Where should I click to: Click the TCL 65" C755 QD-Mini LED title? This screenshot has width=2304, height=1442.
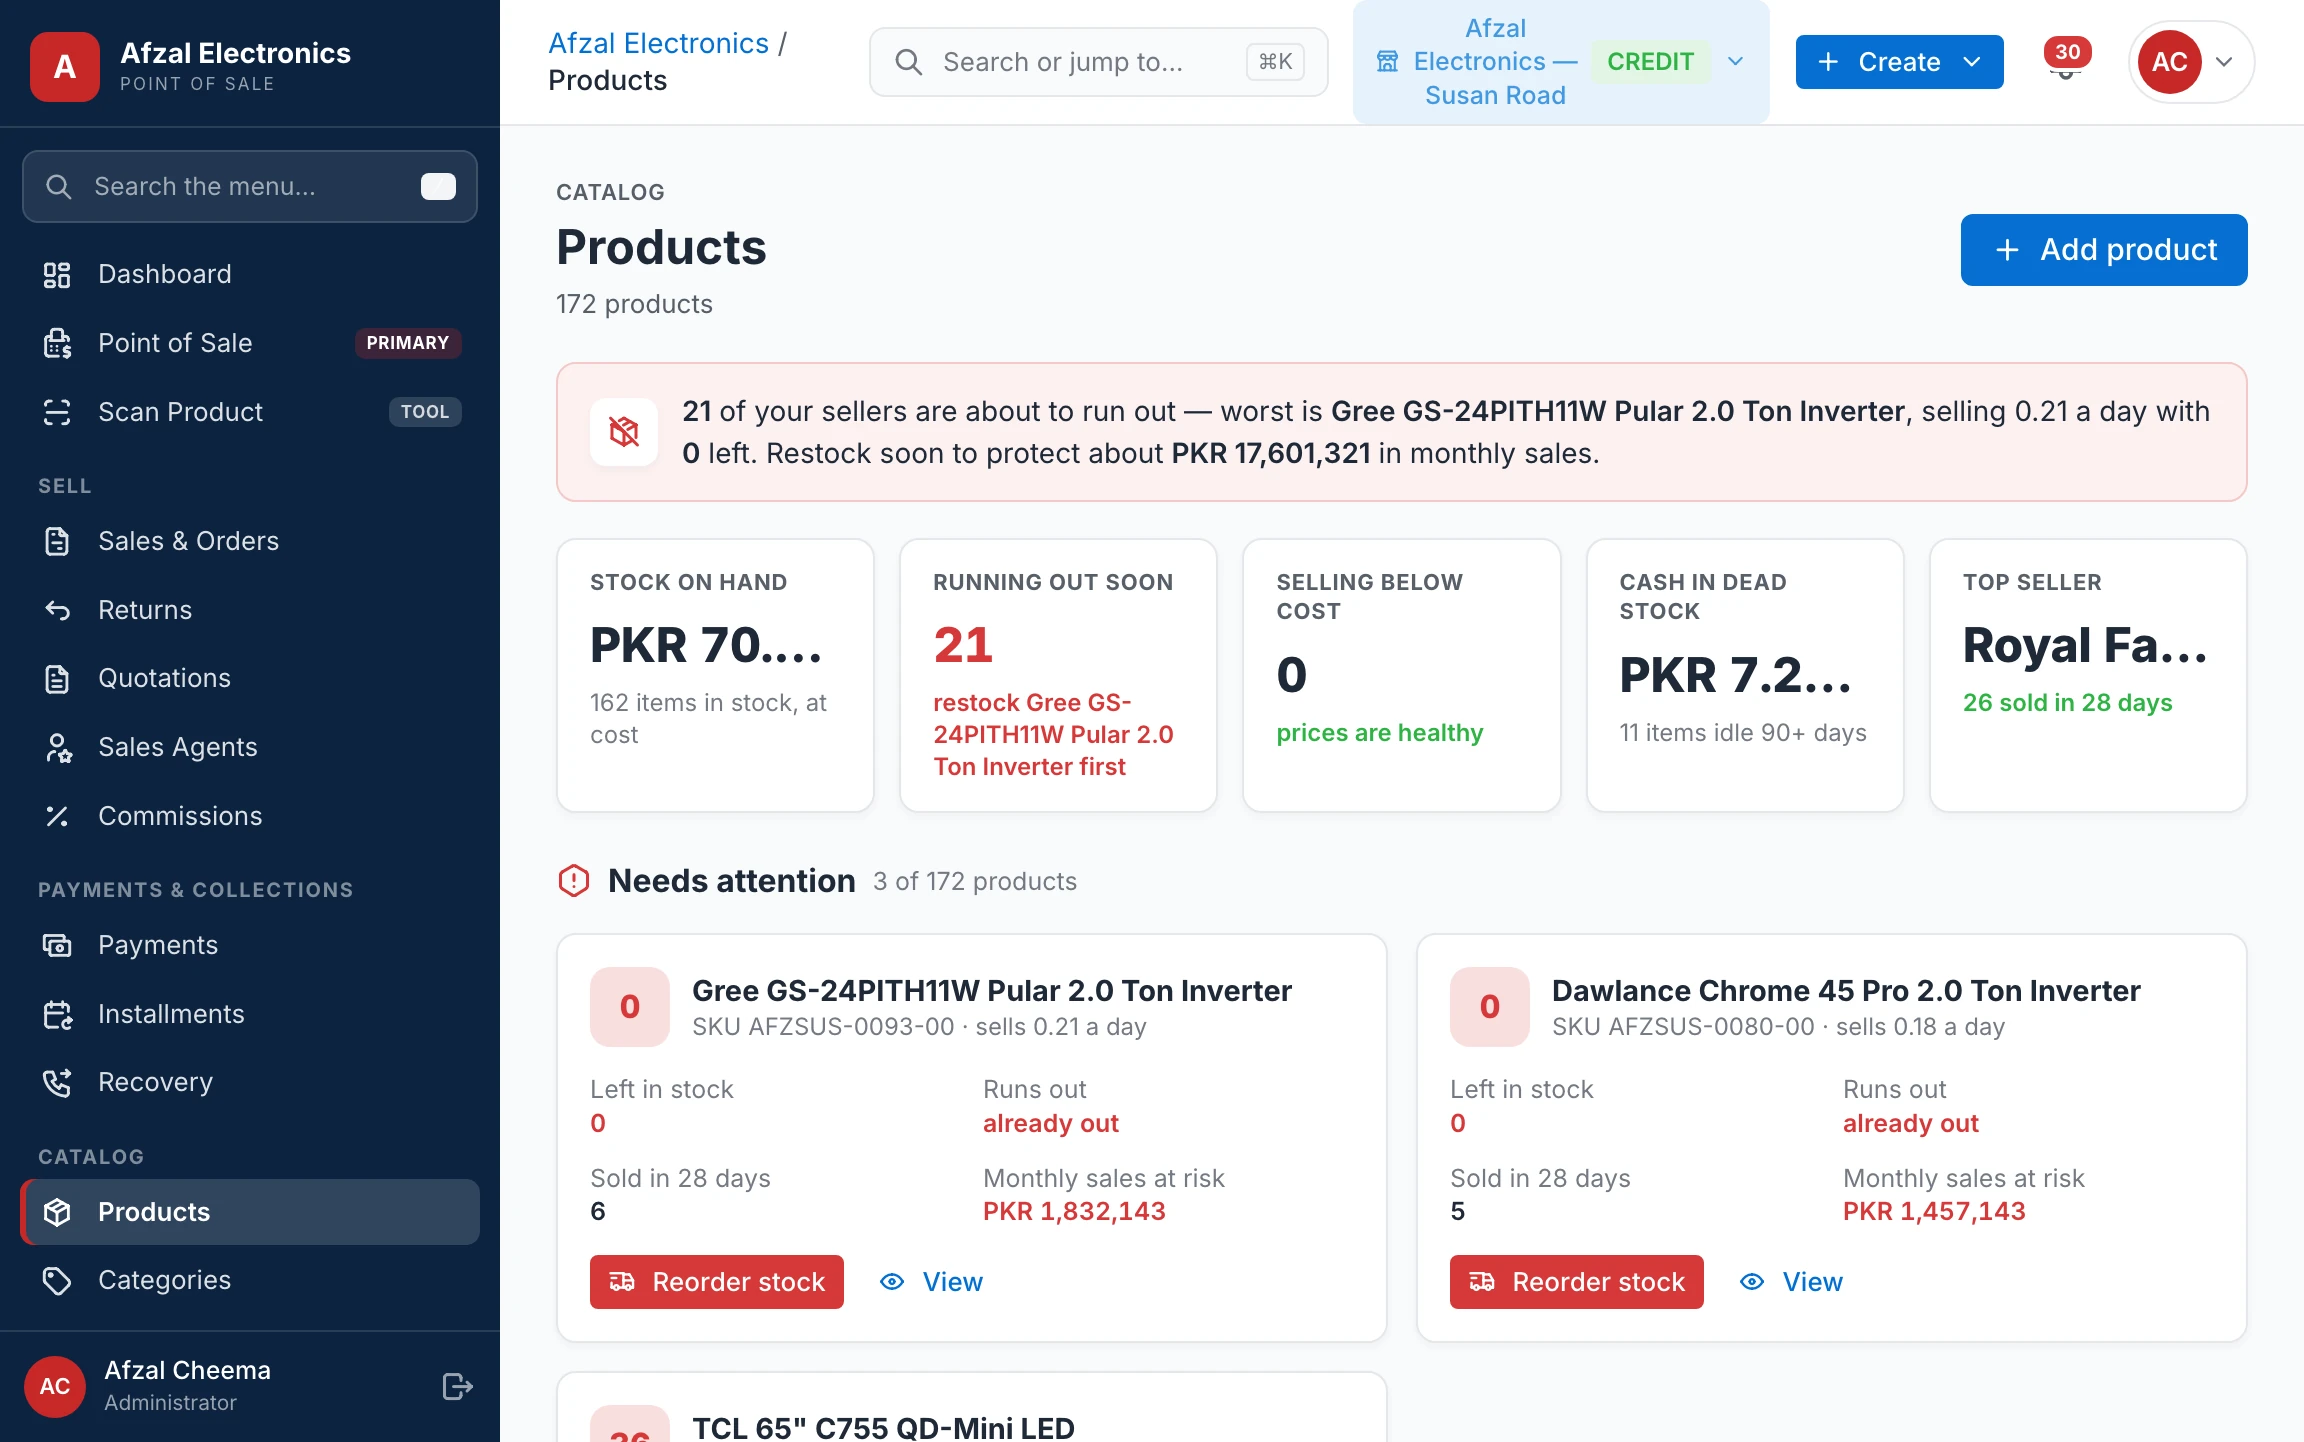point(883,1427)
